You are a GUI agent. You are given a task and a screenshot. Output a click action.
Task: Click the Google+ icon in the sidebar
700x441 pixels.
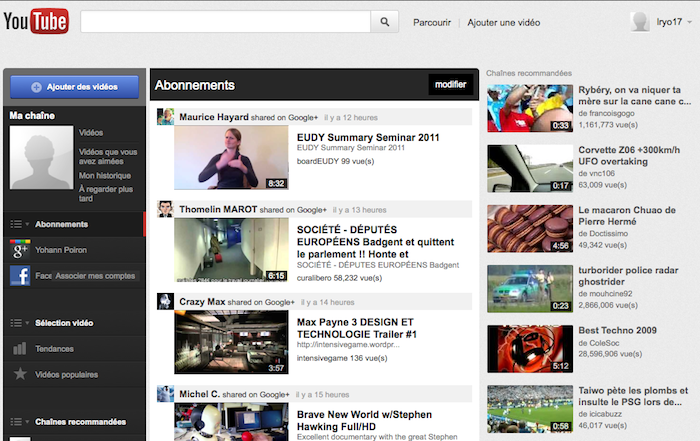tap(19, 250)
